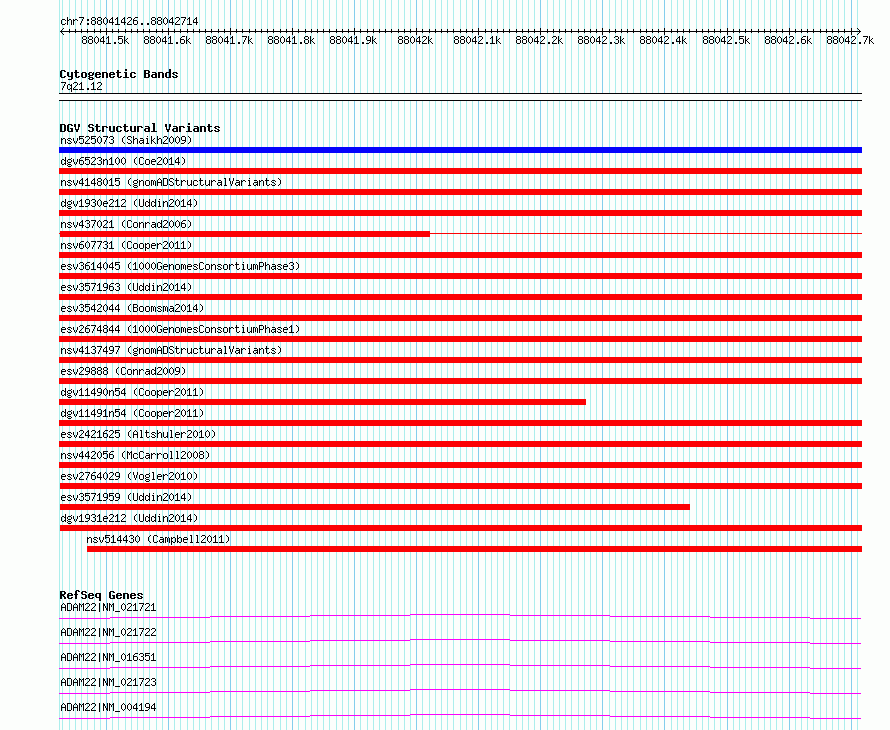Open variant esv3571959 (Uddin2014)

point(126,497)
